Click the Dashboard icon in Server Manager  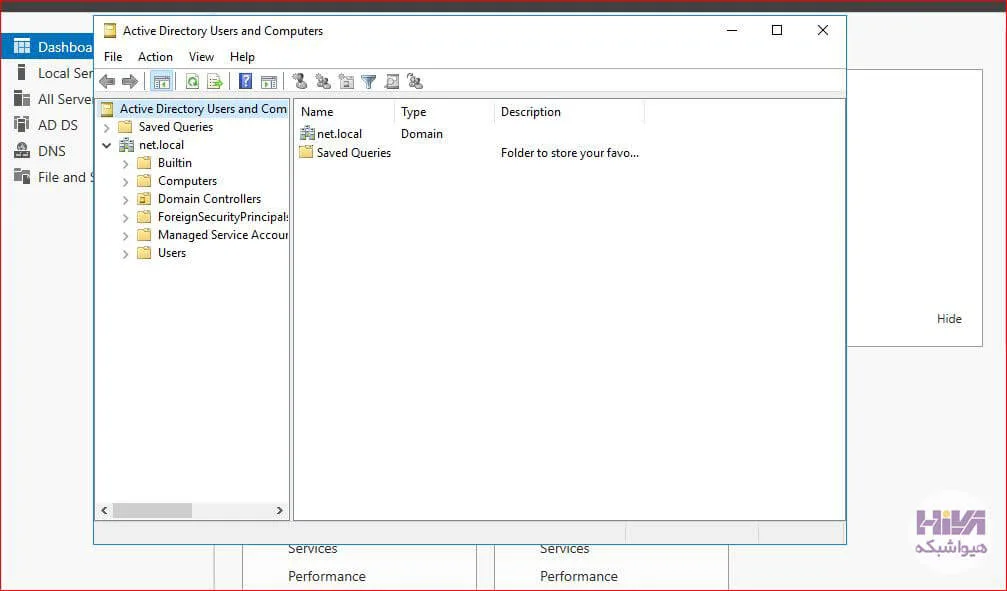[x=22, y=46]
